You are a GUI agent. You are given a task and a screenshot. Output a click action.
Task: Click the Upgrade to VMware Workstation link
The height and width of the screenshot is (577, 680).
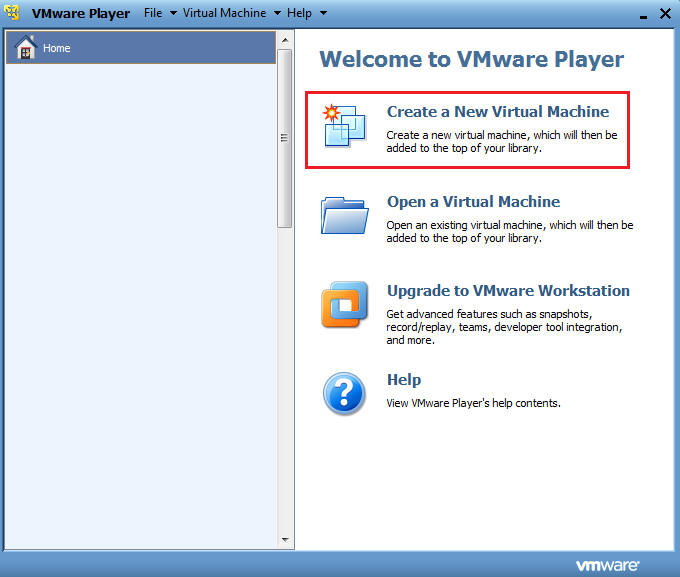508,291
